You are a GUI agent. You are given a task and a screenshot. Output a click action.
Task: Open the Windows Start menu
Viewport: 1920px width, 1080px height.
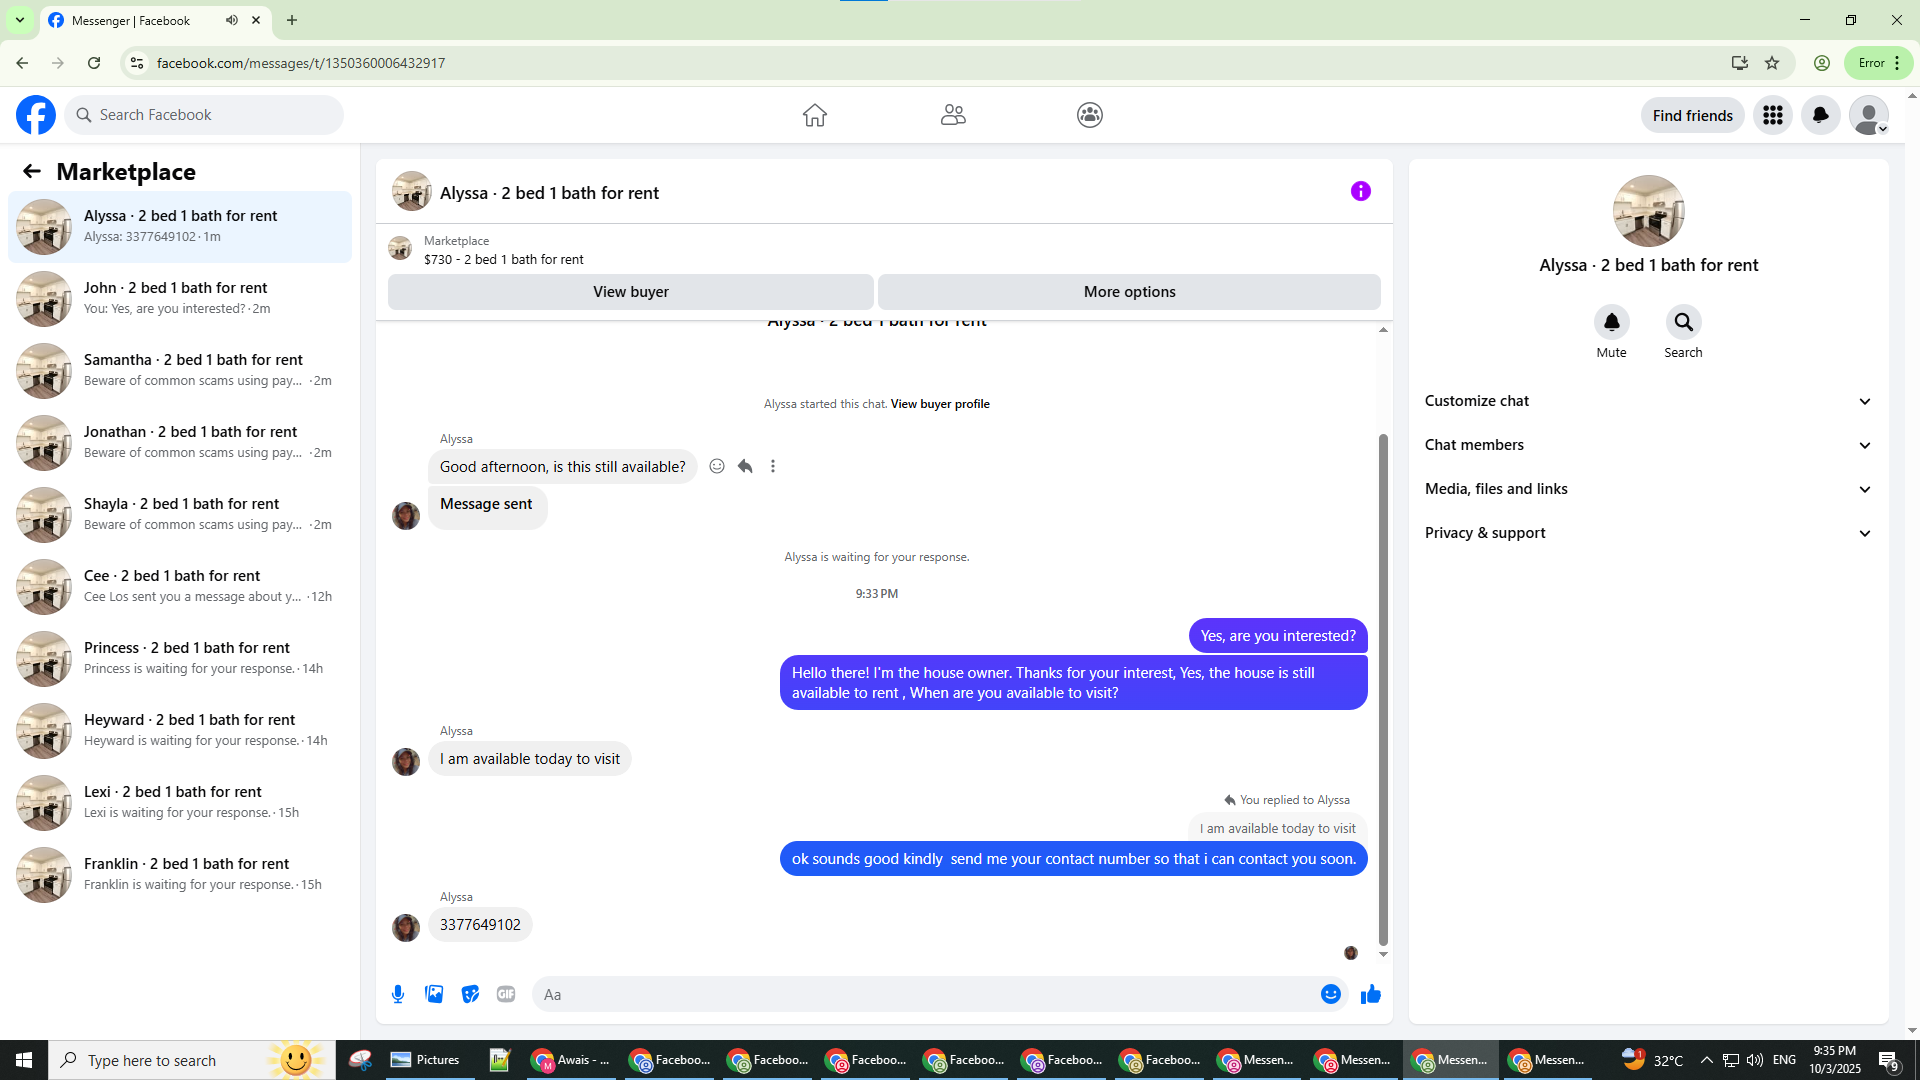[x=24, y=1060]
